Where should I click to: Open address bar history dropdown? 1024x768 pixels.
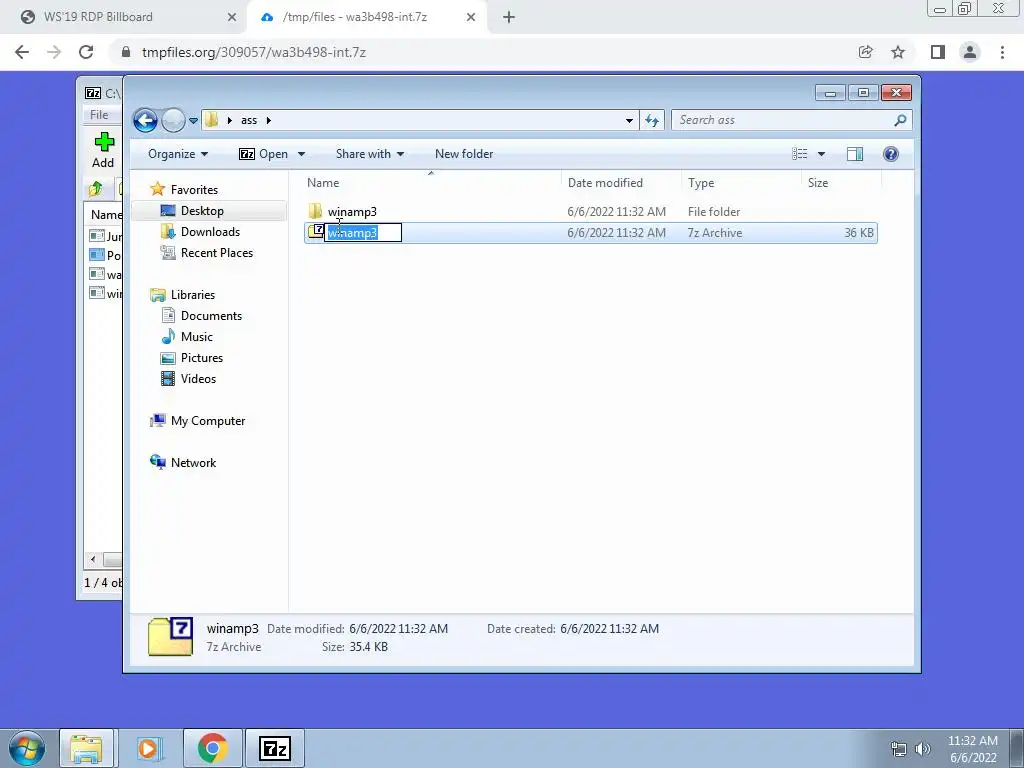point(629,120)
